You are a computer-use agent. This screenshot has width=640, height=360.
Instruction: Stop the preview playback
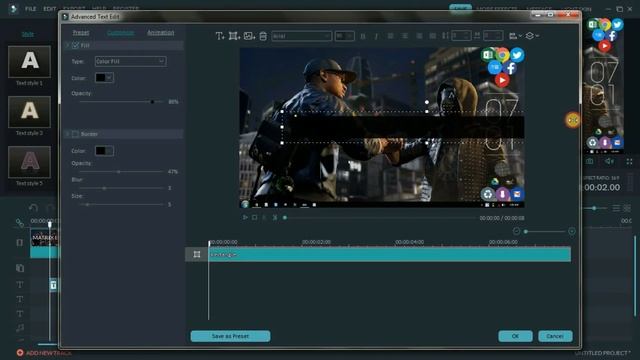255,218
